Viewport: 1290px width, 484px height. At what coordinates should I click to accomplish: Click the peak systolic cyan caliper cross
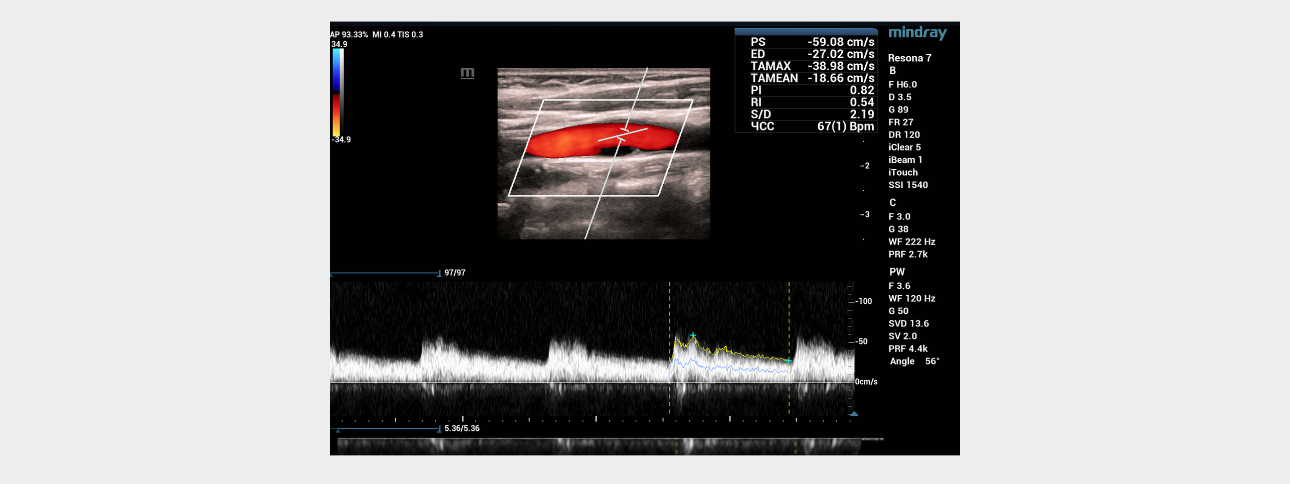pyautogui.click(x=692, y=335)
